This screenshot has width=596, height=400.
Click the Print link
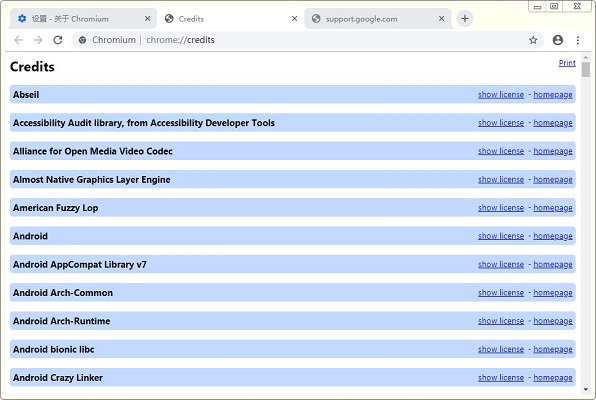click(x=567, y=63)
